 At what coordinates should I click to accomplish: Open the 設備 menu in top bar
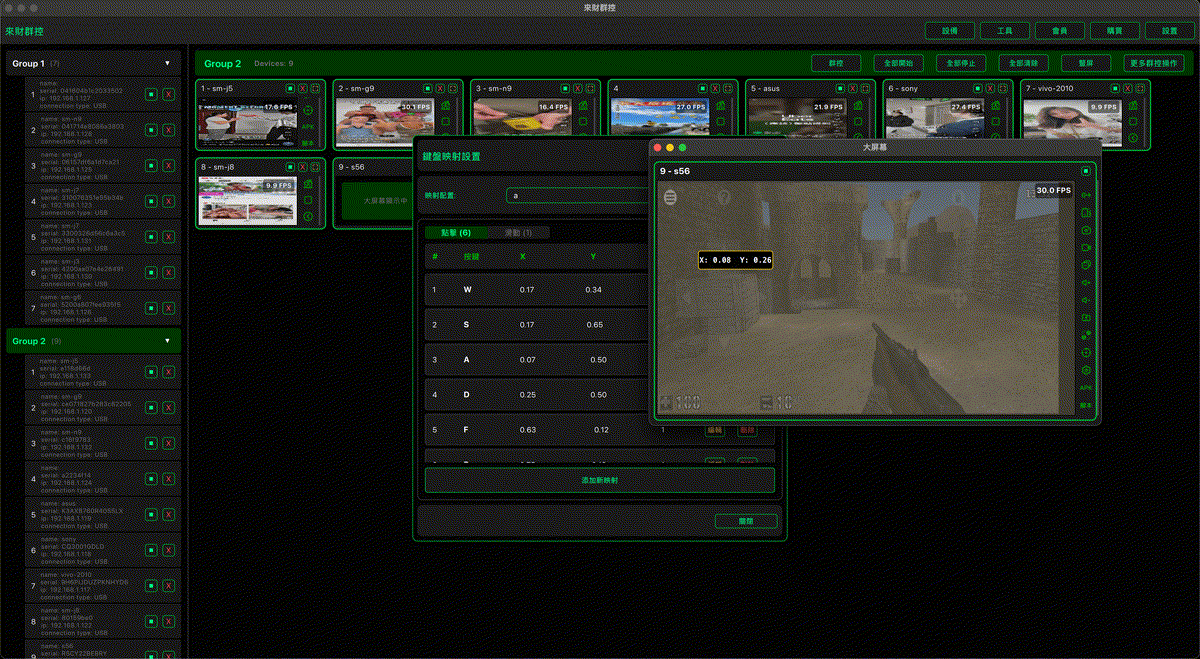click(950, 31)
